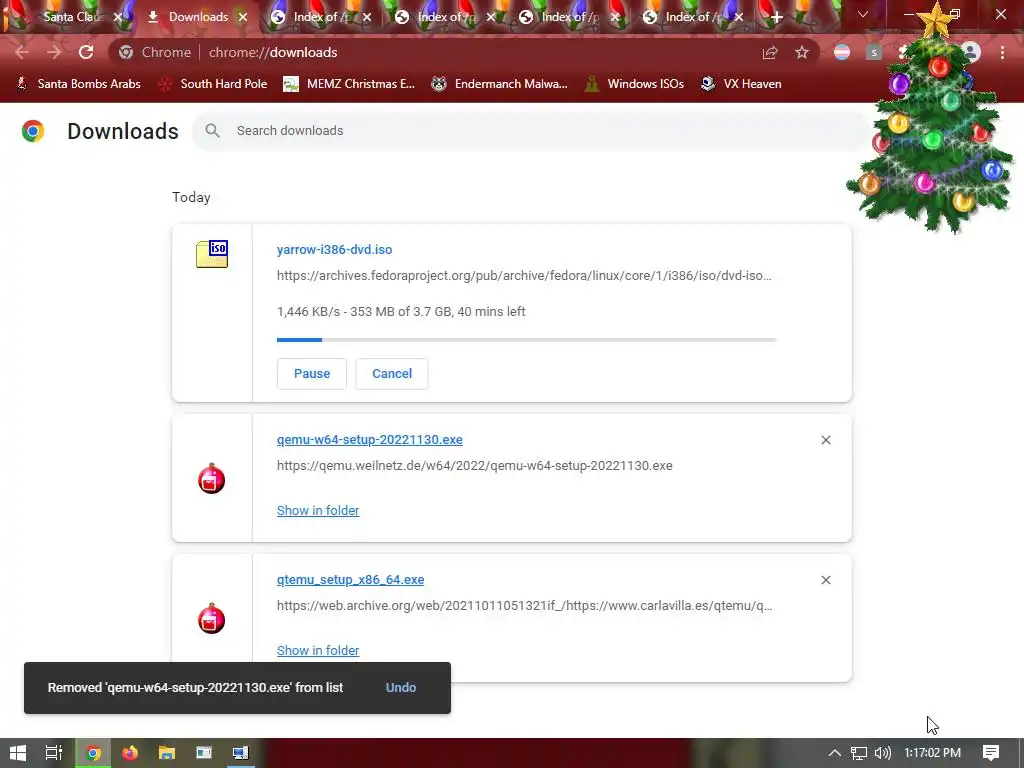Click the '353 MB of 3.7 GB' status text
Viewport: 1024px width, 768px height.
click(401, 312)
